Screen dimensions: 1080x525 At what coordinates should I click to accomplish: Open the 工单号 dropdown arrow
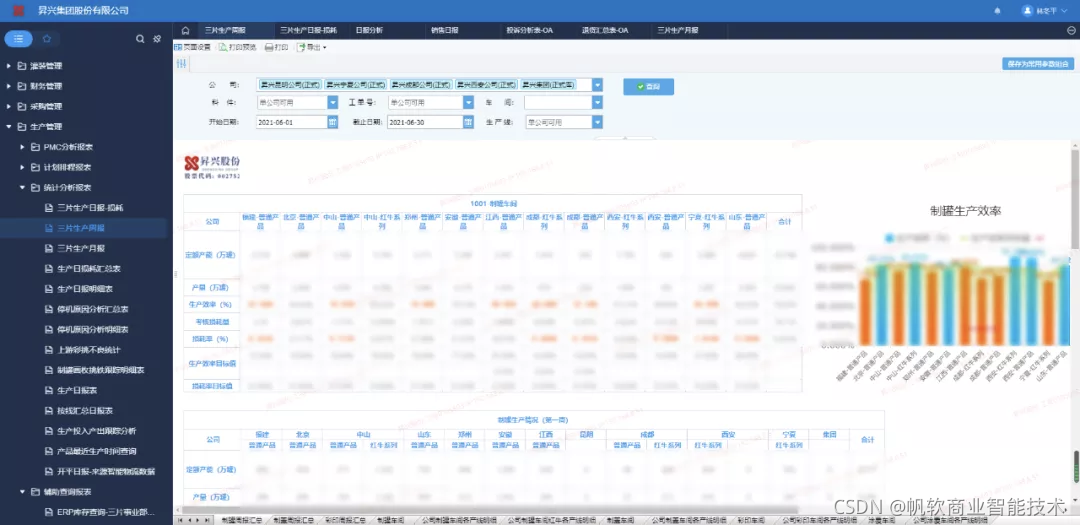tap(468, 103)
